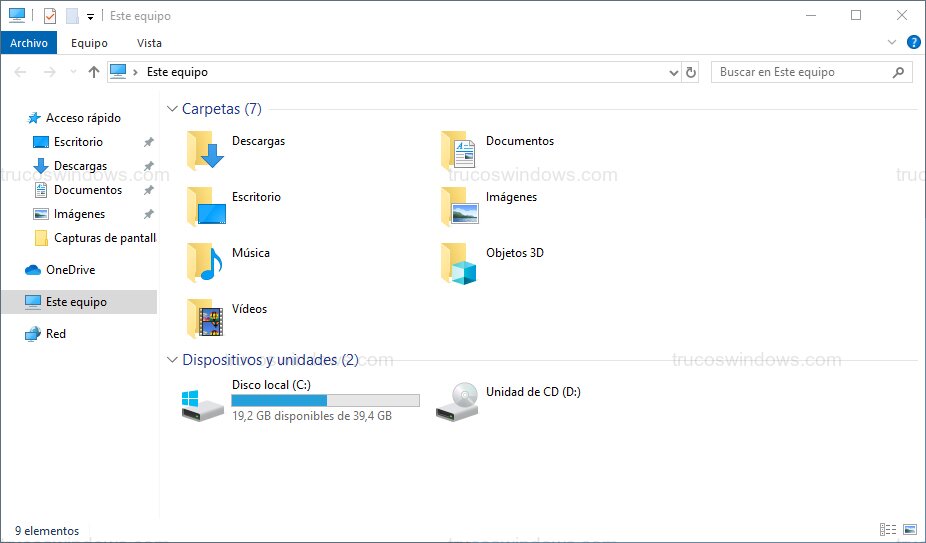The height and width of the screenshot is (543, 926).
Task: Switch to large icons view in status bar
Action: 909,530
